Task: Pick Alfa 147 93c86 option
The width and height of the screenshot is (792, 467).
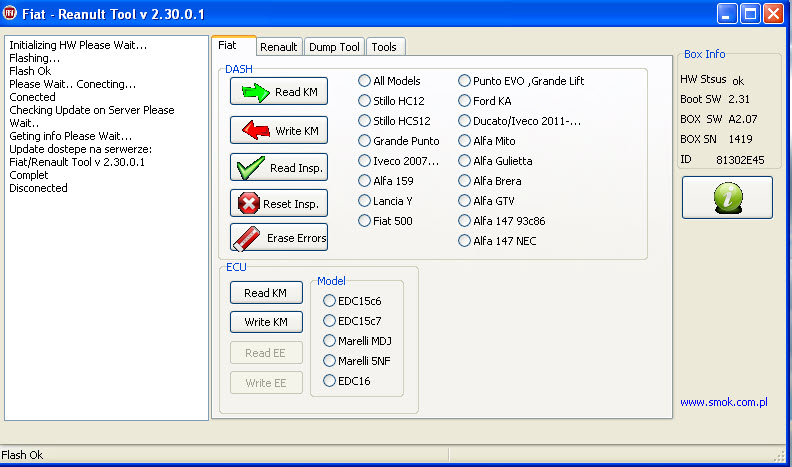Action: pos(502,221)
